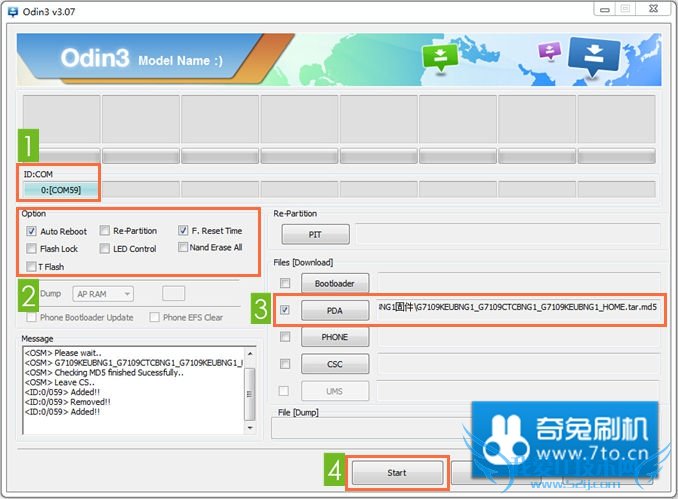This screenshot has height=499, width=678.
Task: Click the first progress bar above the ID:COM label
Action: pos(61,156)
